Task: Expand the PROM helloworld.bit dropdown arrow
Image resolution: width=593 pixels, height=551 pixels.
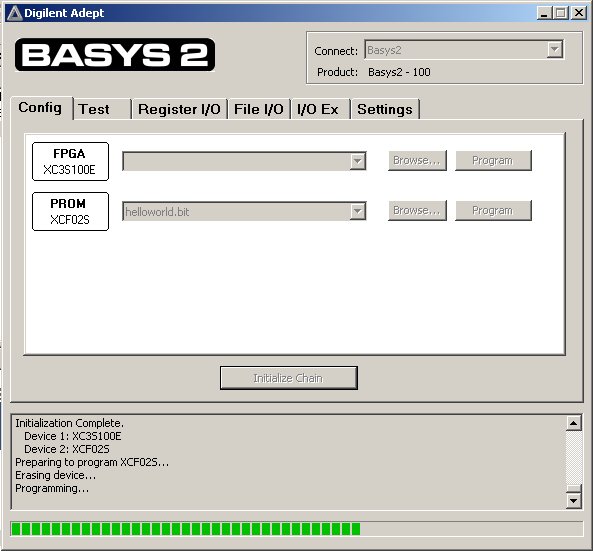Action: [x=357, y=211]
